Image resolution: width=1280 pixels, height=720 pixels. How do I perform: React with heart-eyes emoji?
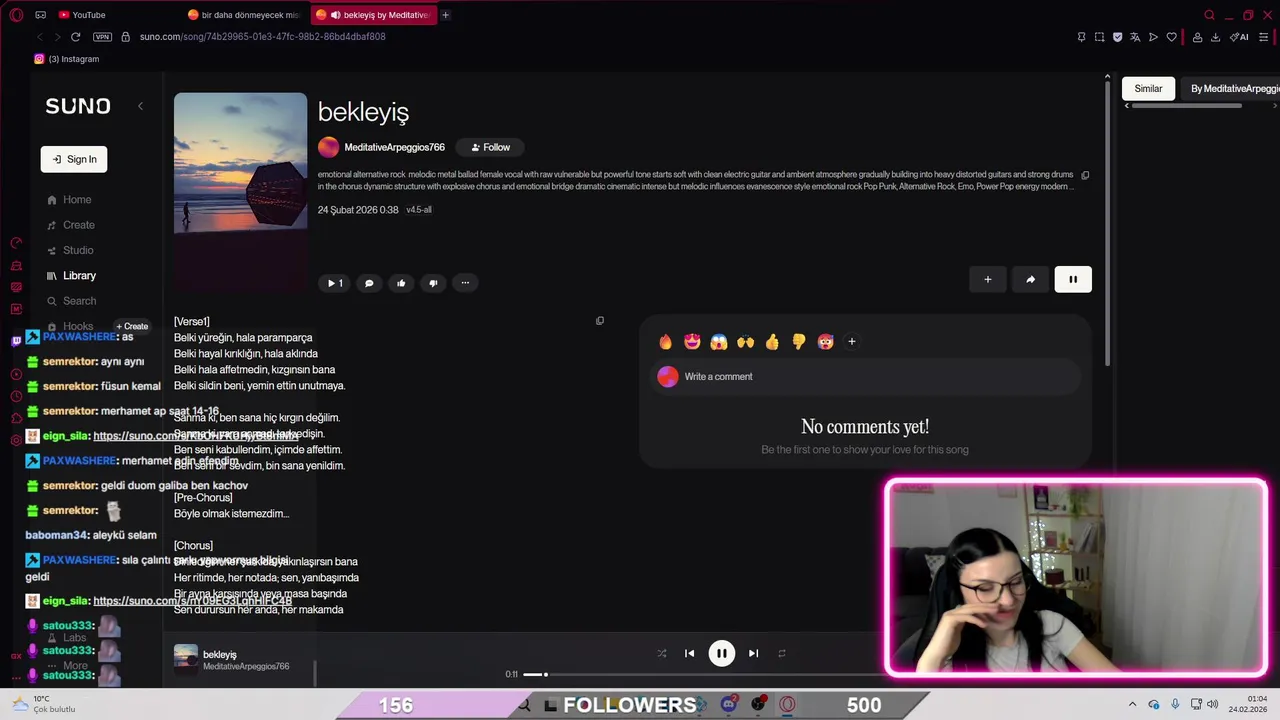pyautogui.click(x=692, y=342)
